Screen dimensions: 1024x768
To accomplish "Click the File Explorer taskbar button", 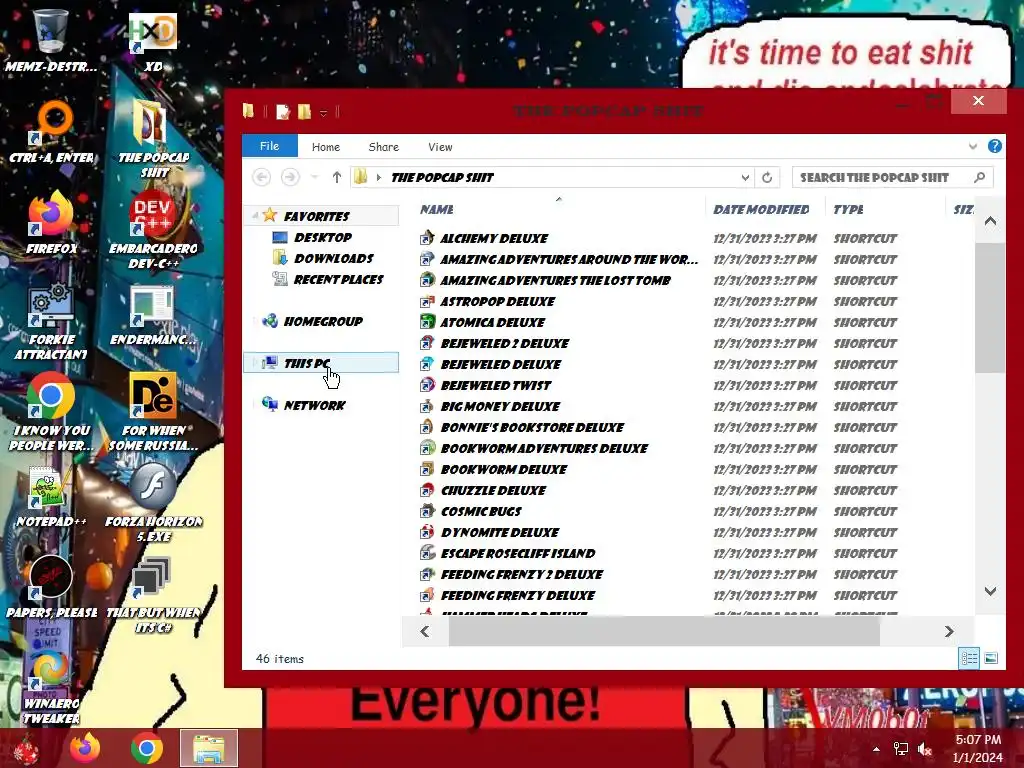I will (x=209, y=748).
